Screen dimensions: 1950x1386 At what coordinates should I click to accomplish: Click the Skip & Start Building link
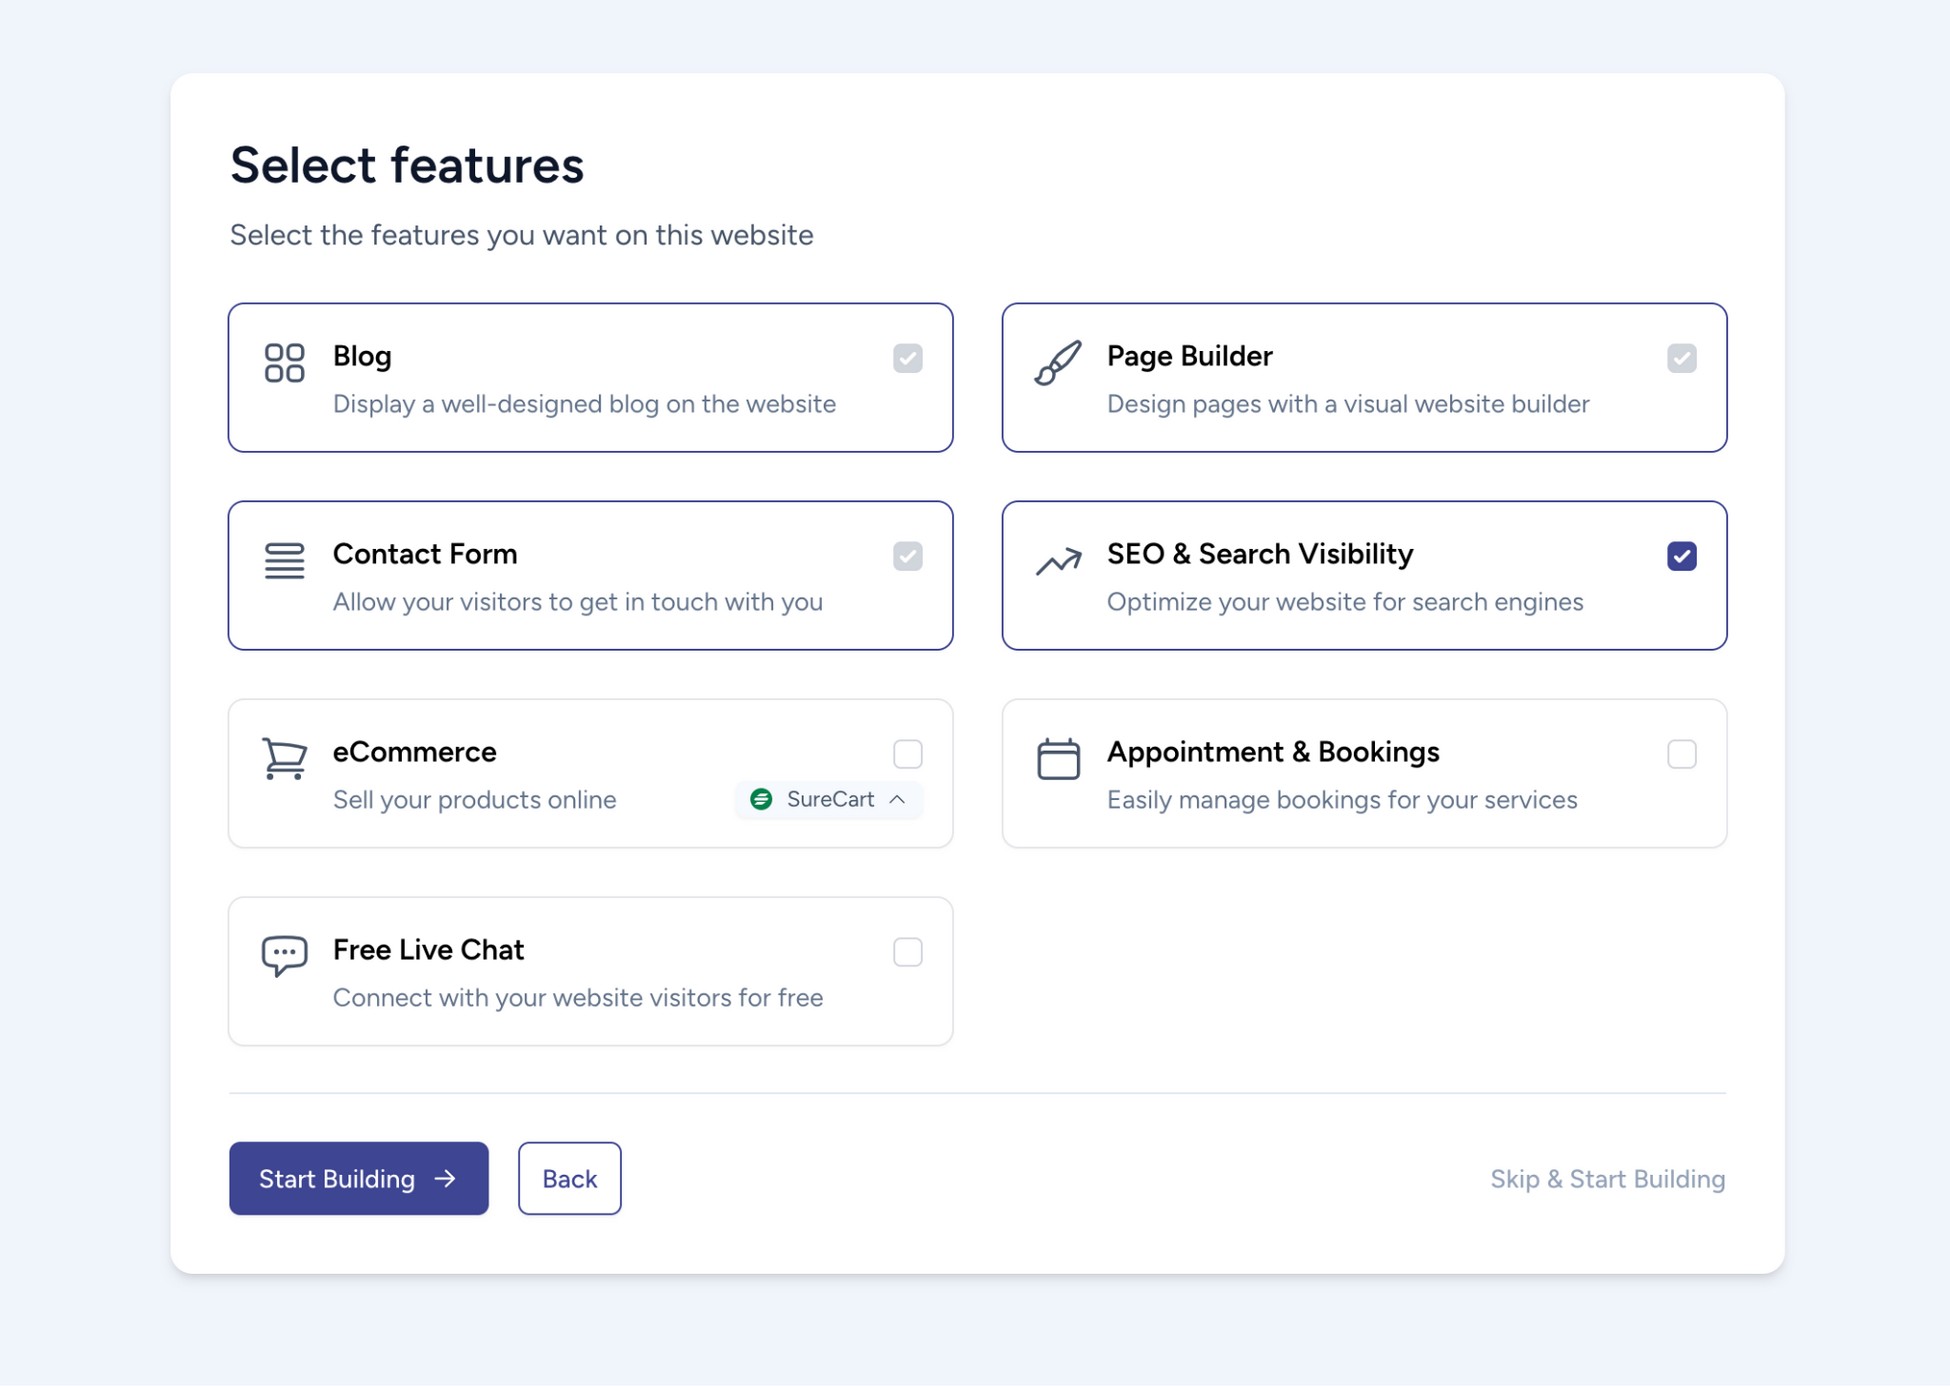point(1606,1179)
